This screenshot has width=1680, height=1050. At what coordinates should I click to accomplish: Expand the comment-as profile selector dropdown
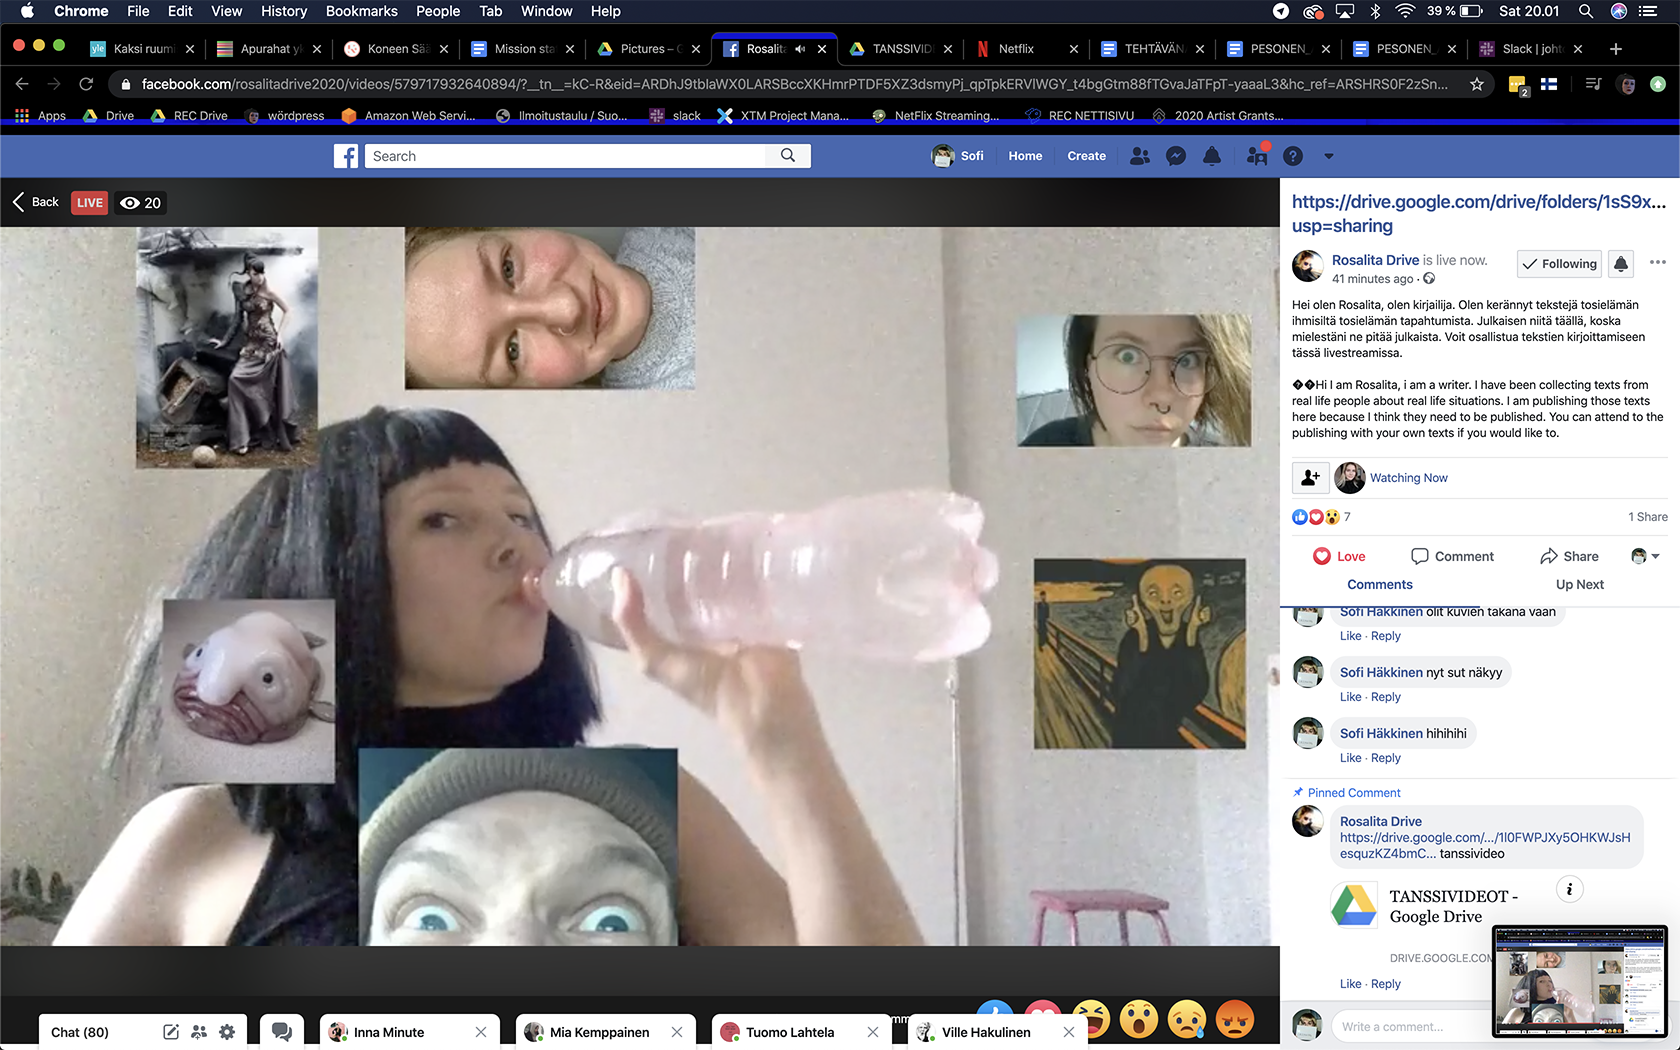pyautogui.click(x=1645, y=556)
